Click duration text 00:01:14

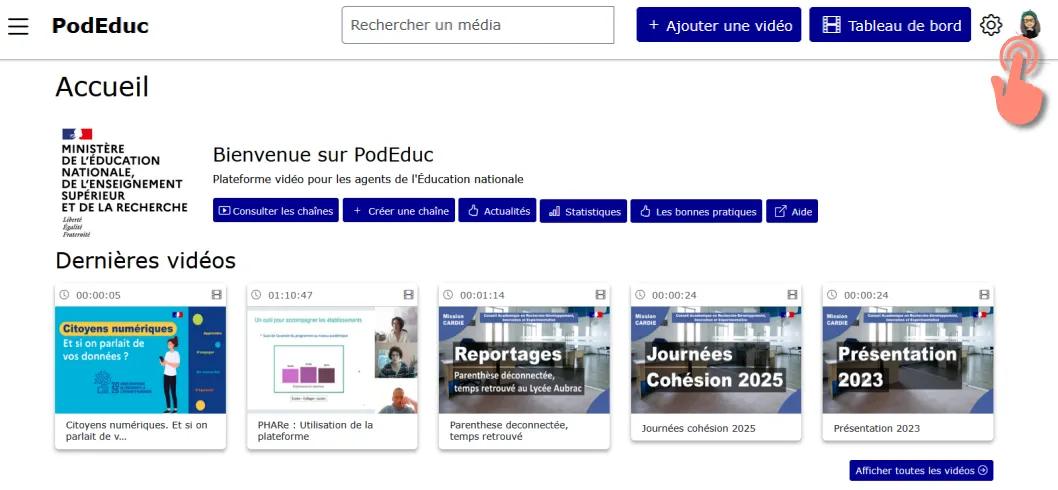pyautogui.click(x=482, y=295)
